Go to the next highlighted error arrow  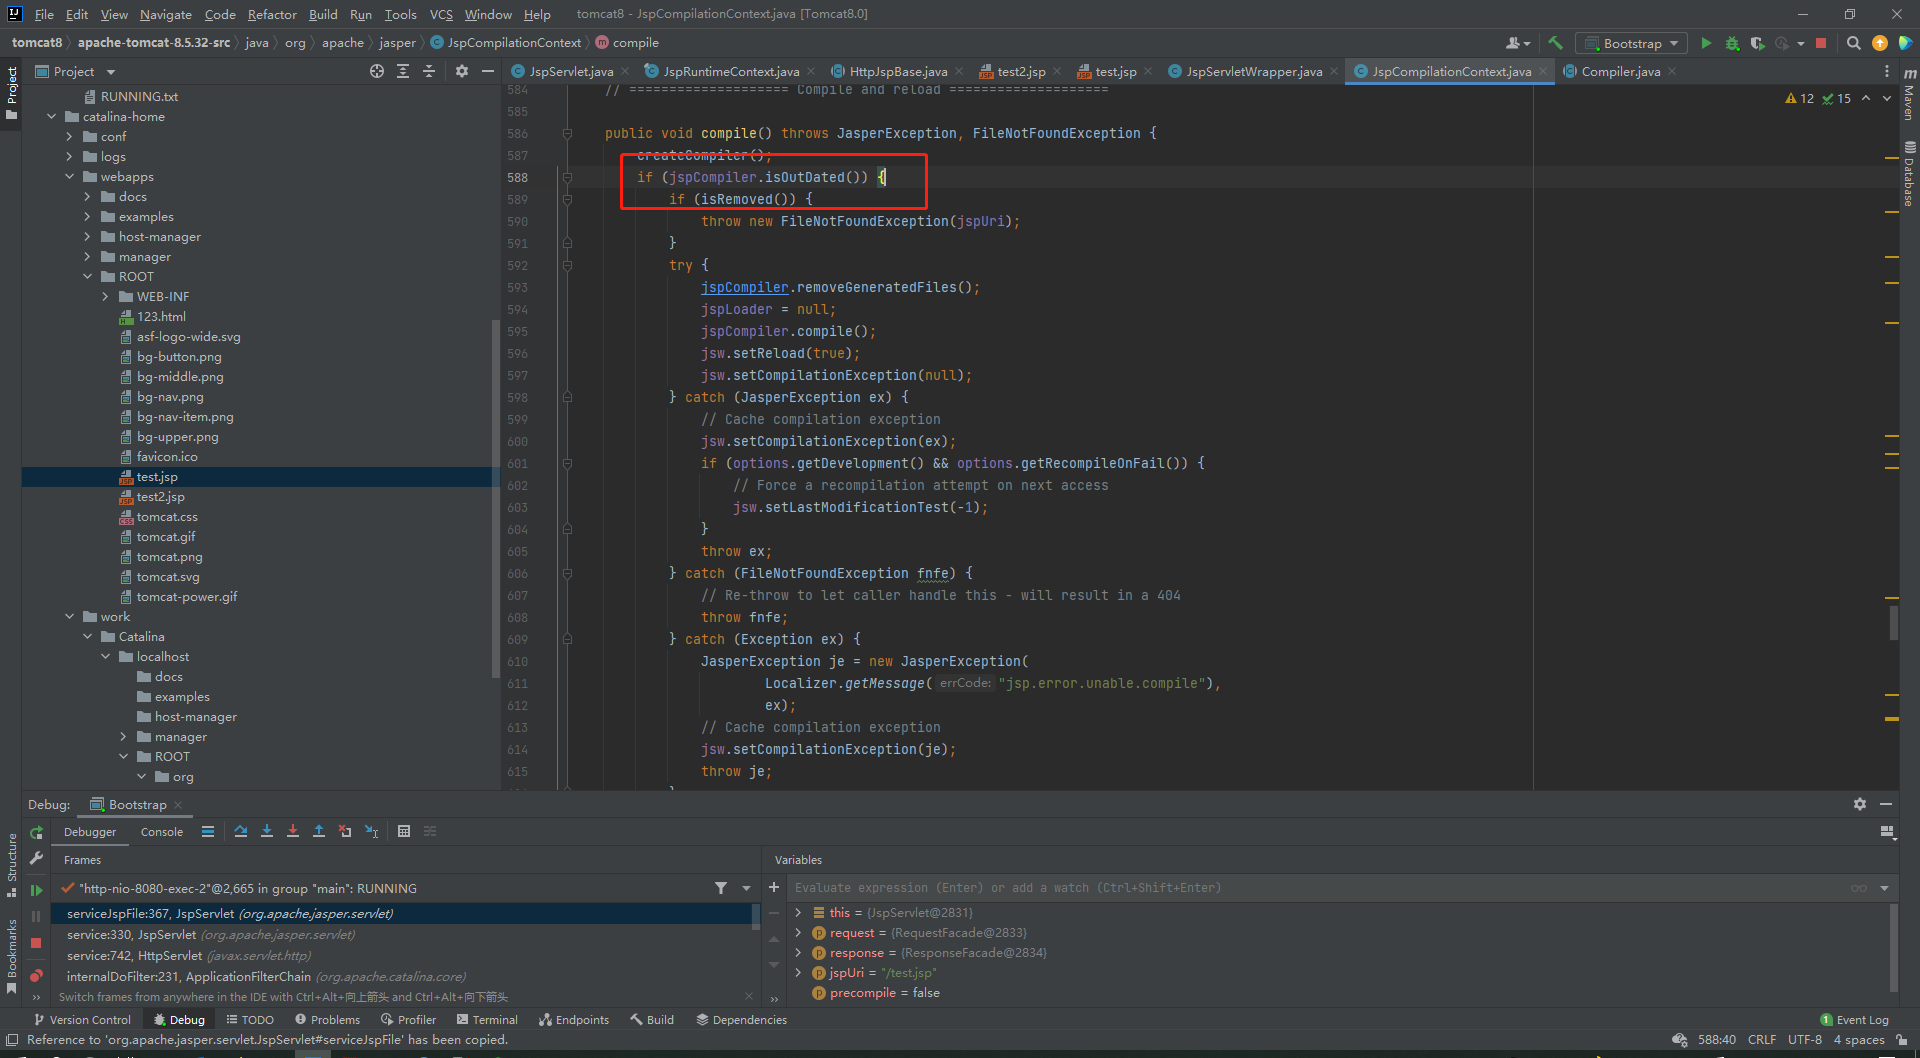(x=1887, y=98)
